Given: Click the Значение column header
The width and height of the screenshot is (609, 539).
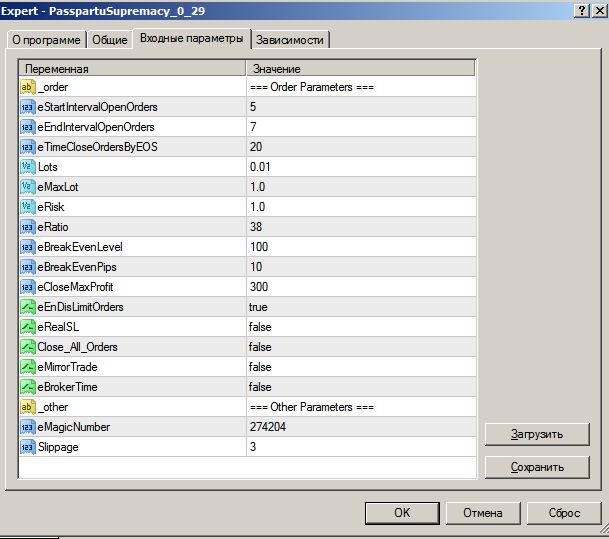Looking at the screenshot, I should click(361, 69).
